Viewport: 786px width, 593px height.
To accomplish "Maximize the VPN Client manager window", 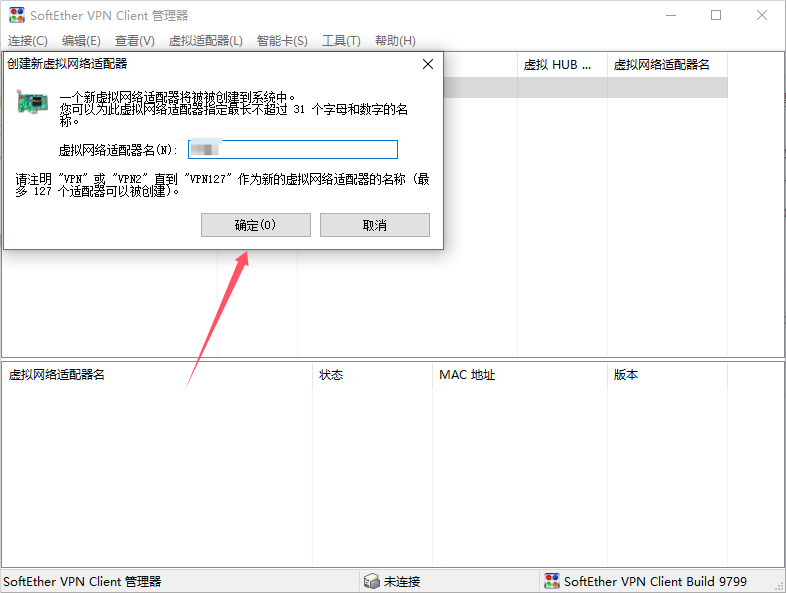I will click(716, 15).
